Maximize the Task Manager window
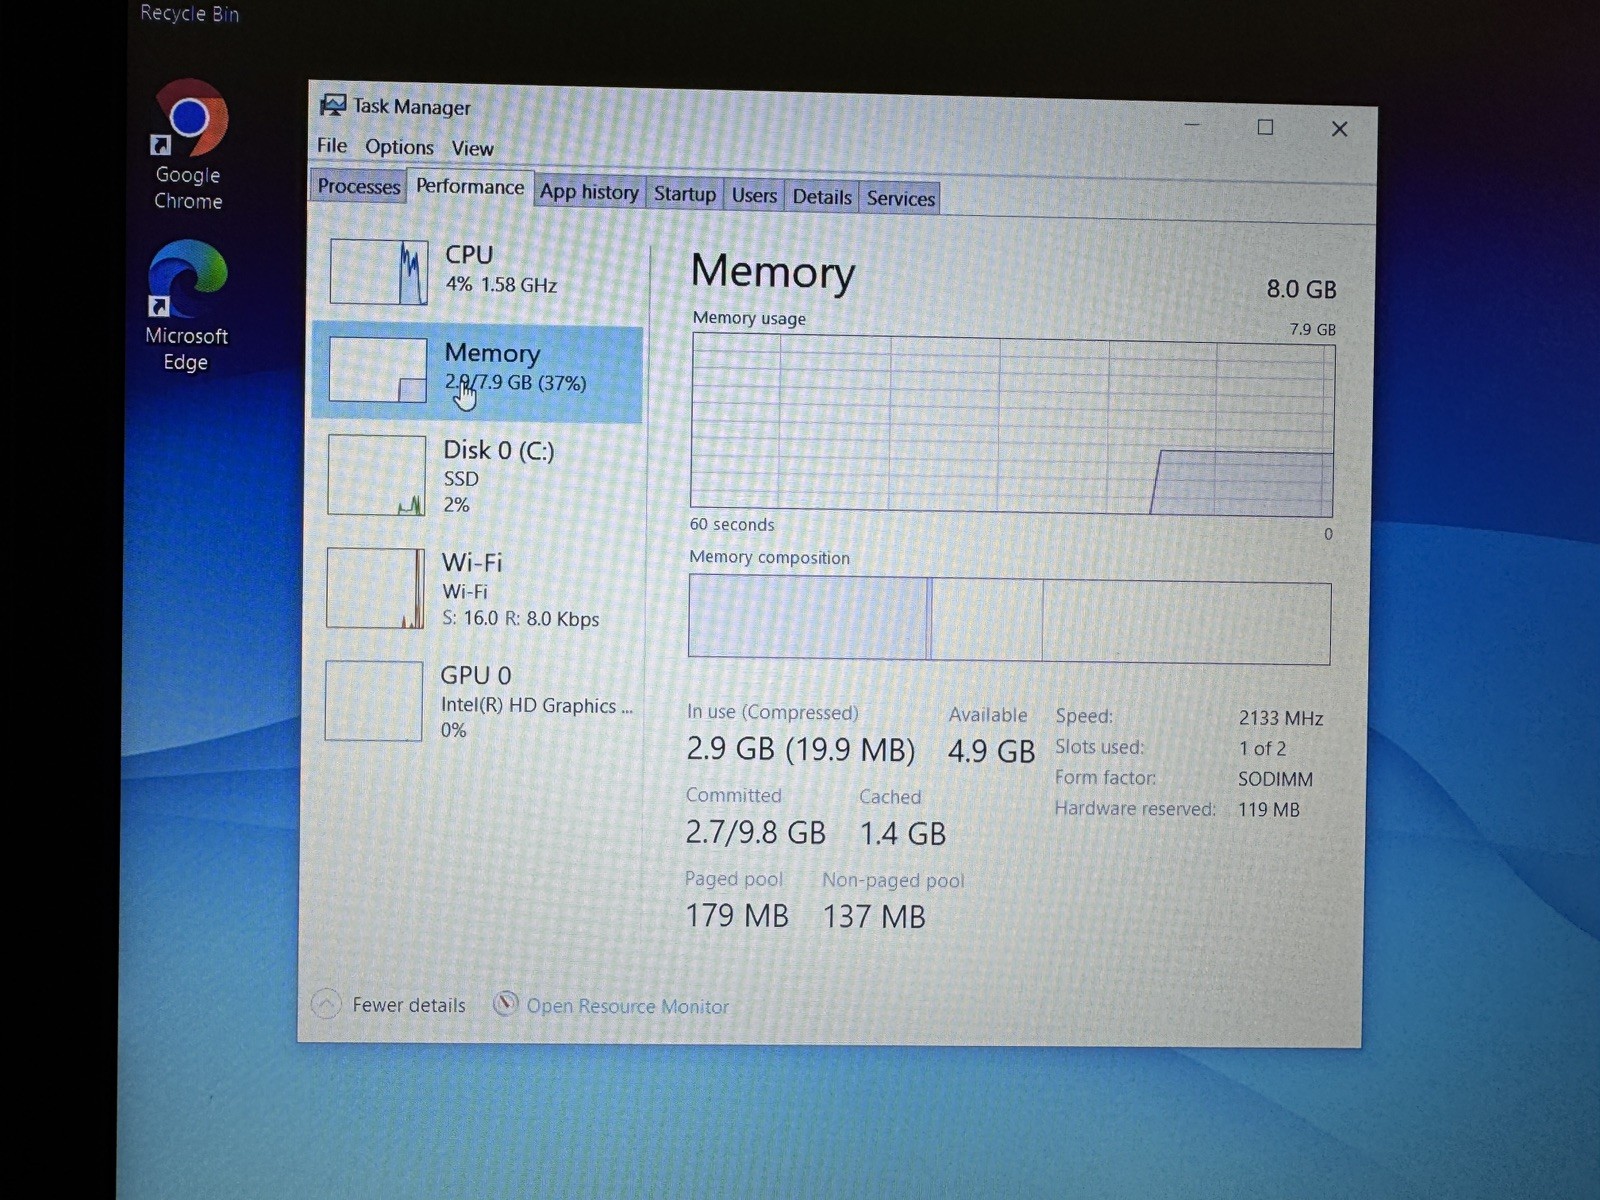The image size is (1600, 1200). (x=1265, y=127)
